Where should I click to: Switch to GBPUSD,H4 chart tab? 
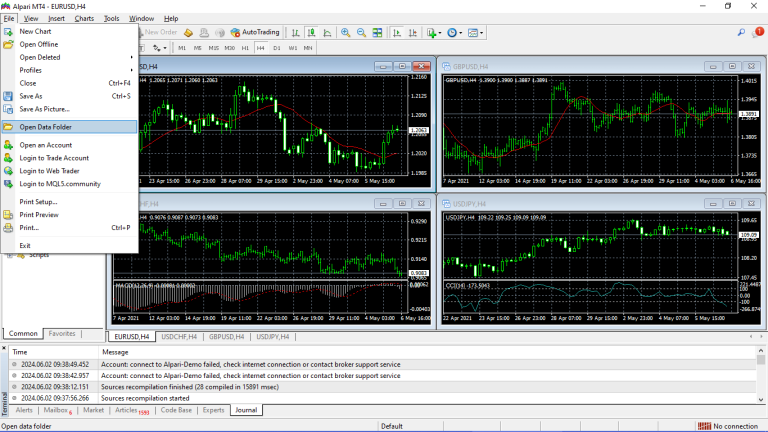tap(226, 337)
